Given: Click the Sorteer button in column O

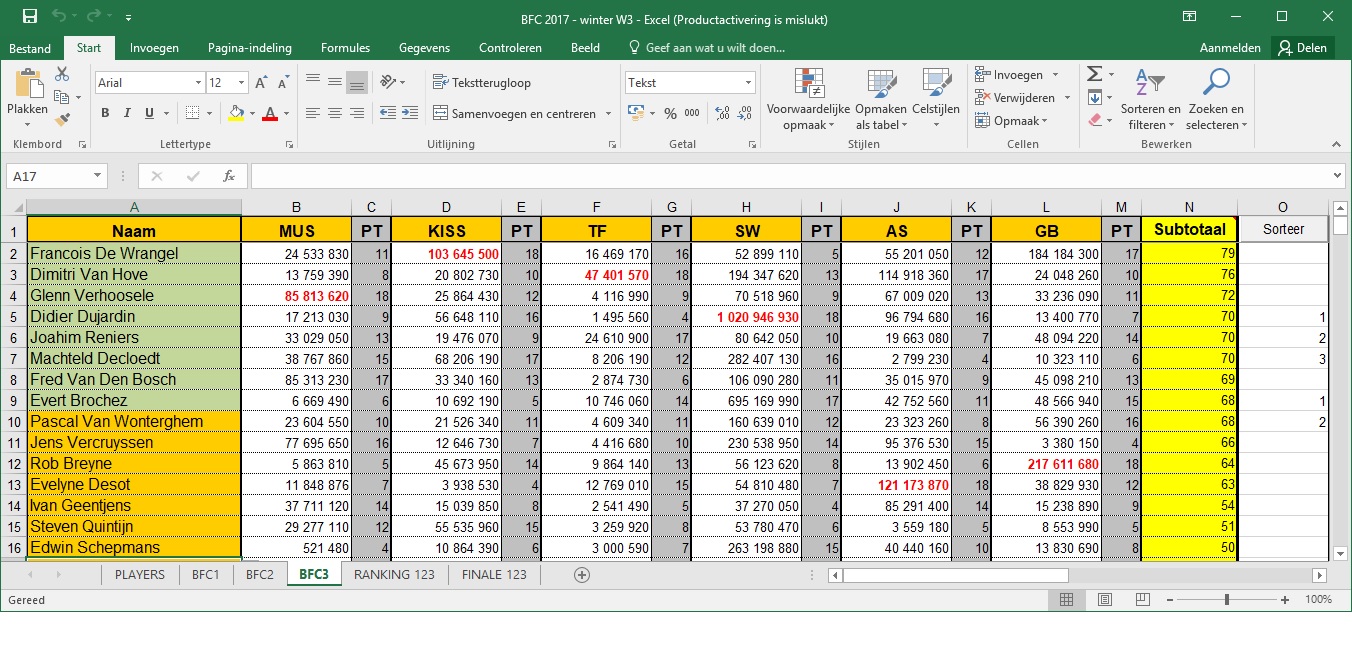Looking at the screenshot, I should (1283, 229).
